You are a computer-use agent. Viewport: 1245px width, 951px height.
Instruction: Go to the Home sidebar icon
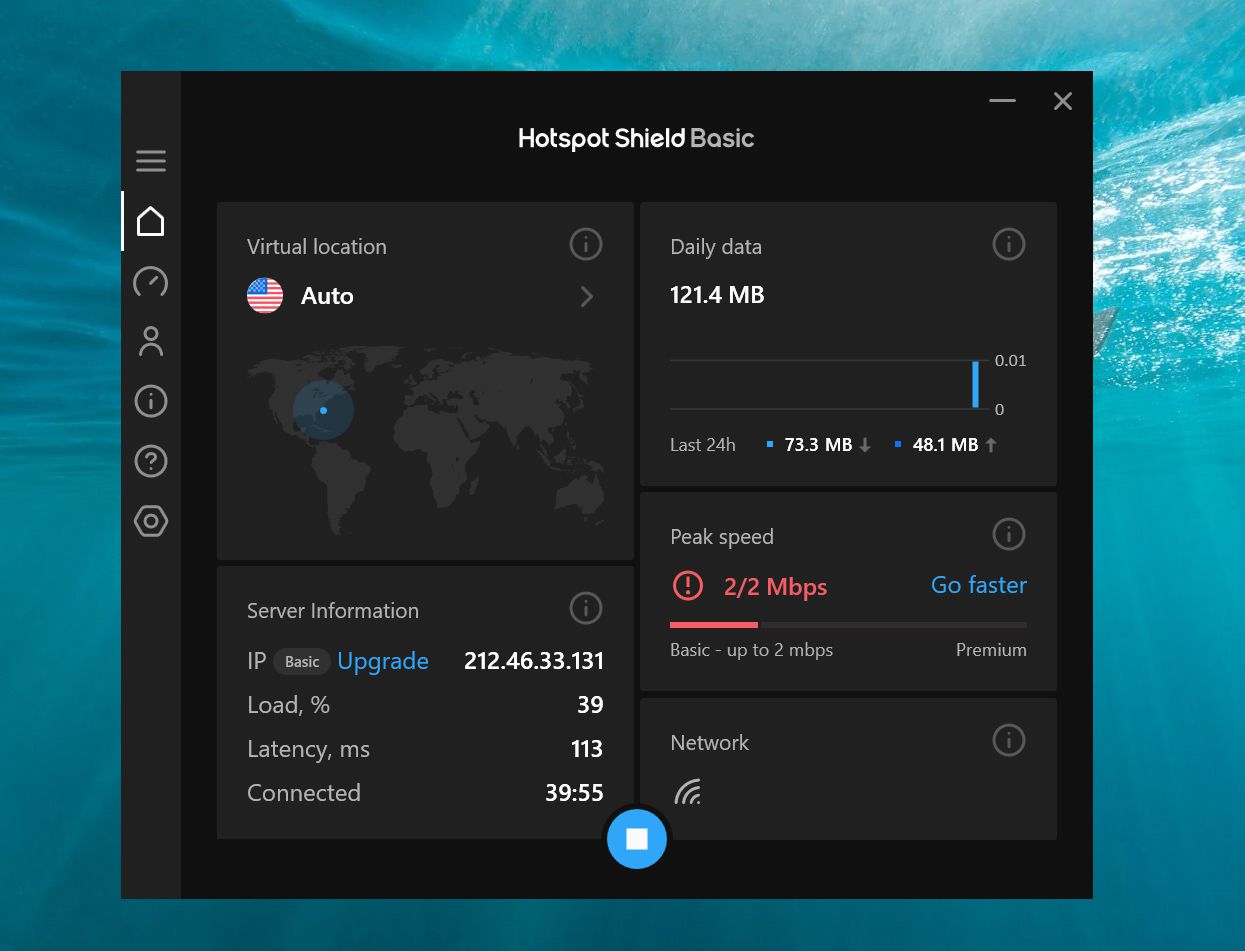[151, 221]
